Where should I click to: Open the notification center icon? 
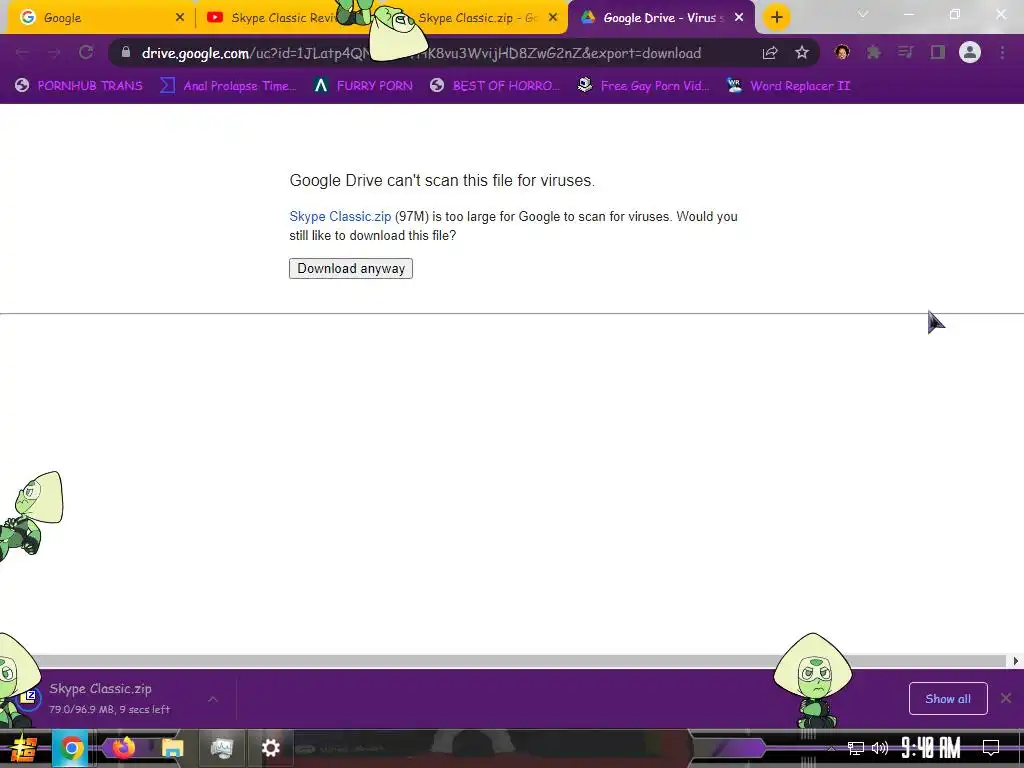click(x=991, y=748)
